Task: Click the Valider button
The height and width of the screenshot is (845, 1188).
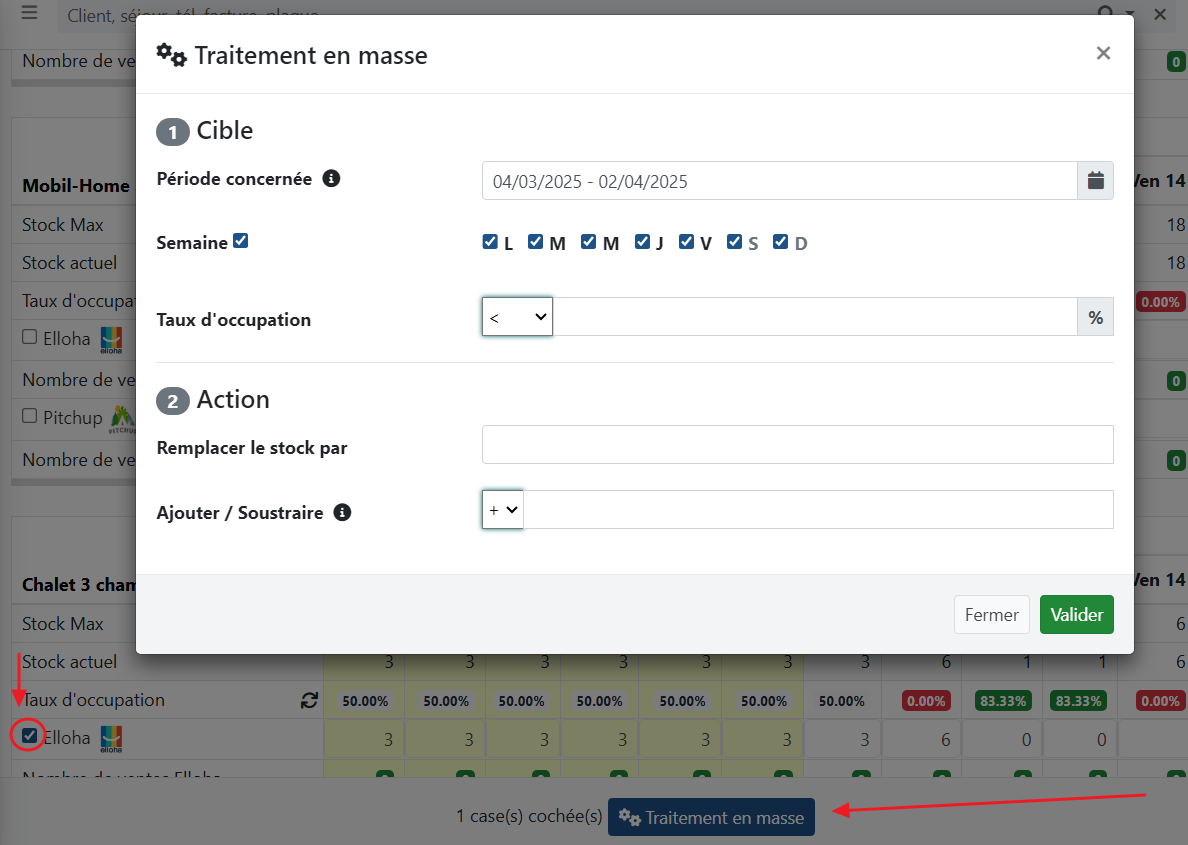Action: (1076, 615)
